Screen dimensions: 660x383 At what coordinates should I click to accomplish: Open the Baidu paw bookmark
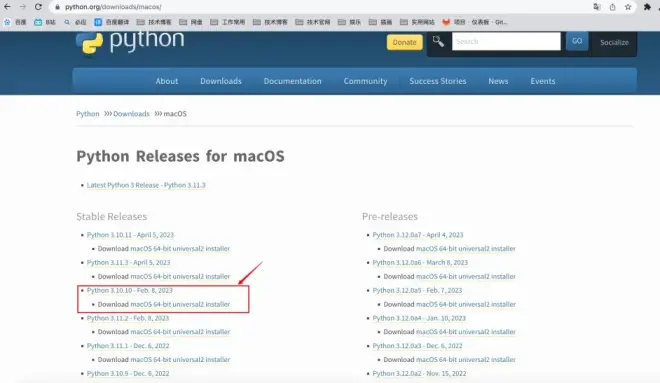click(x=15, y=22)
